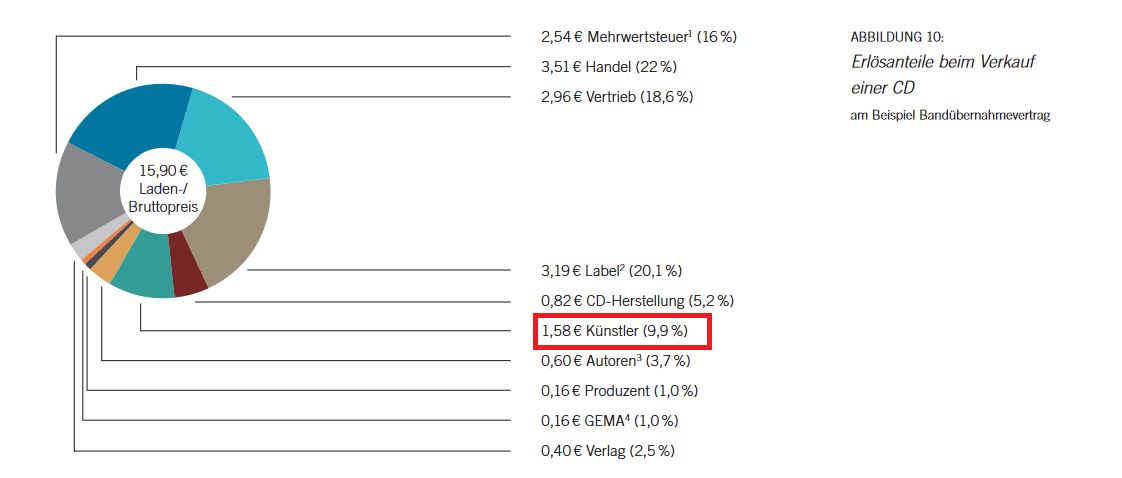The image size is (1122, 478).
Task: Click the 0,60 € Autoren legend text
Action: click(615, 361)
